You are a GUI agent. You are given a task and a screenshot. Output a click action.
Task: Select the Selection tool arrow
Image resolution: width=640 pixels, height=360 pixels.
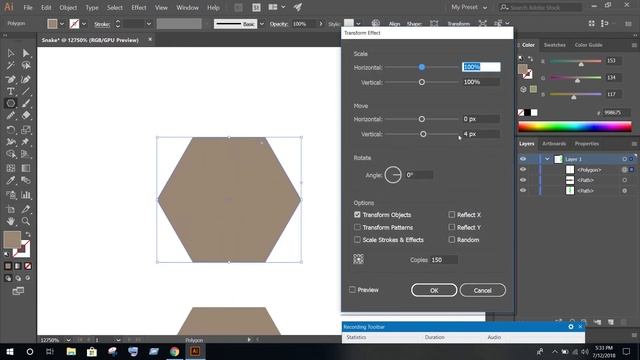(x=11, y=53)
